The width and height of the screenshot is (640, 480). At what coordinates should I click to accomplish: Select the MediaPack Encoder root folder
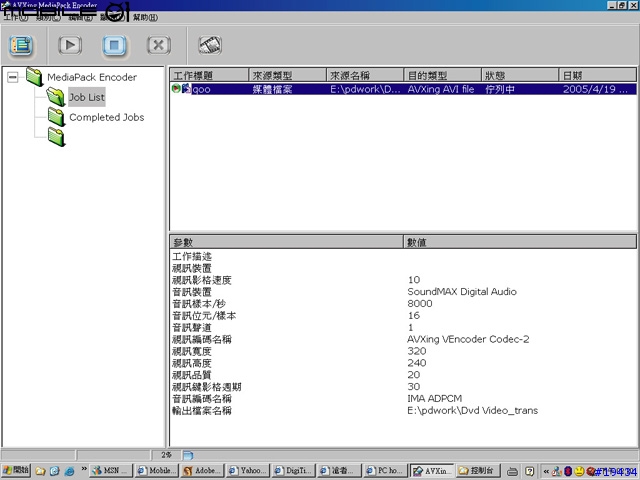click(92, 77)
